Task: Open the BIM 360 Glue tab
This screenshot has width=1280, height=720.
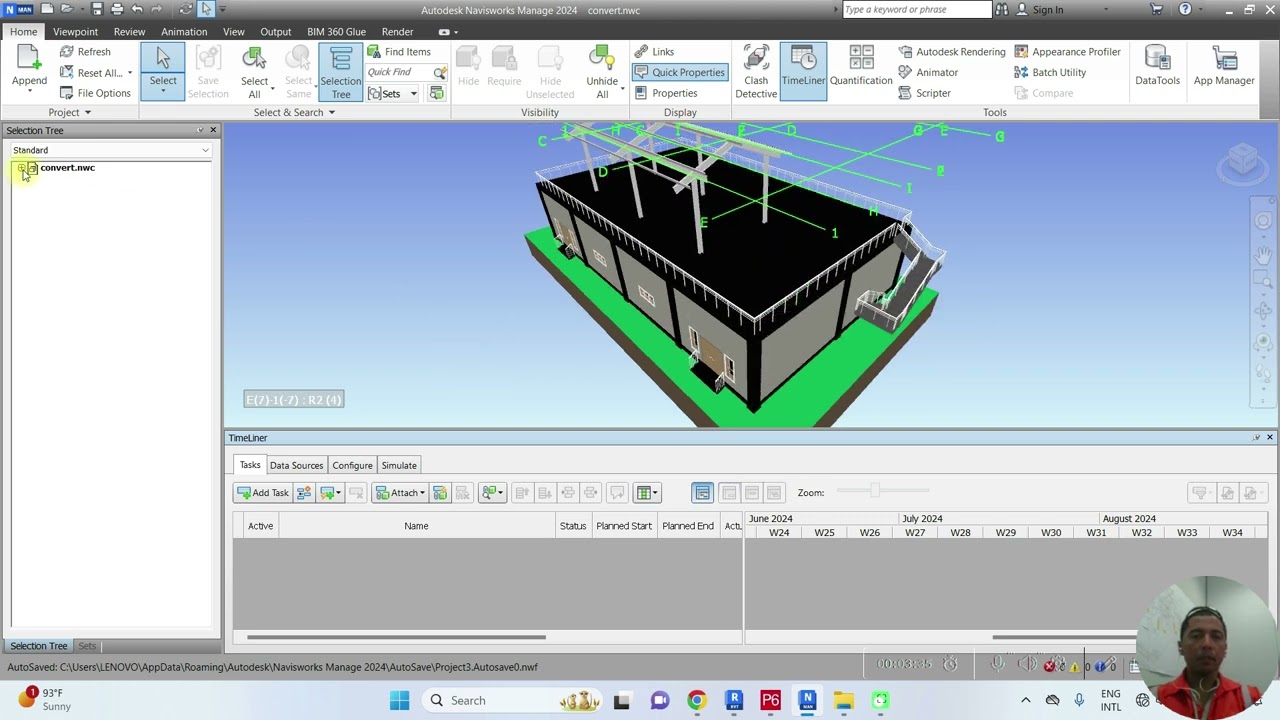Action: (x=336, y=32)
